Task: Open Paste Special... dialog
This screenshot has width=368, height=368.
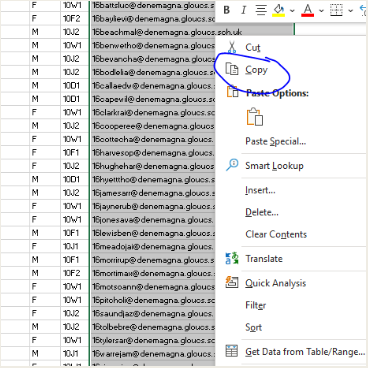Action: 276,142
